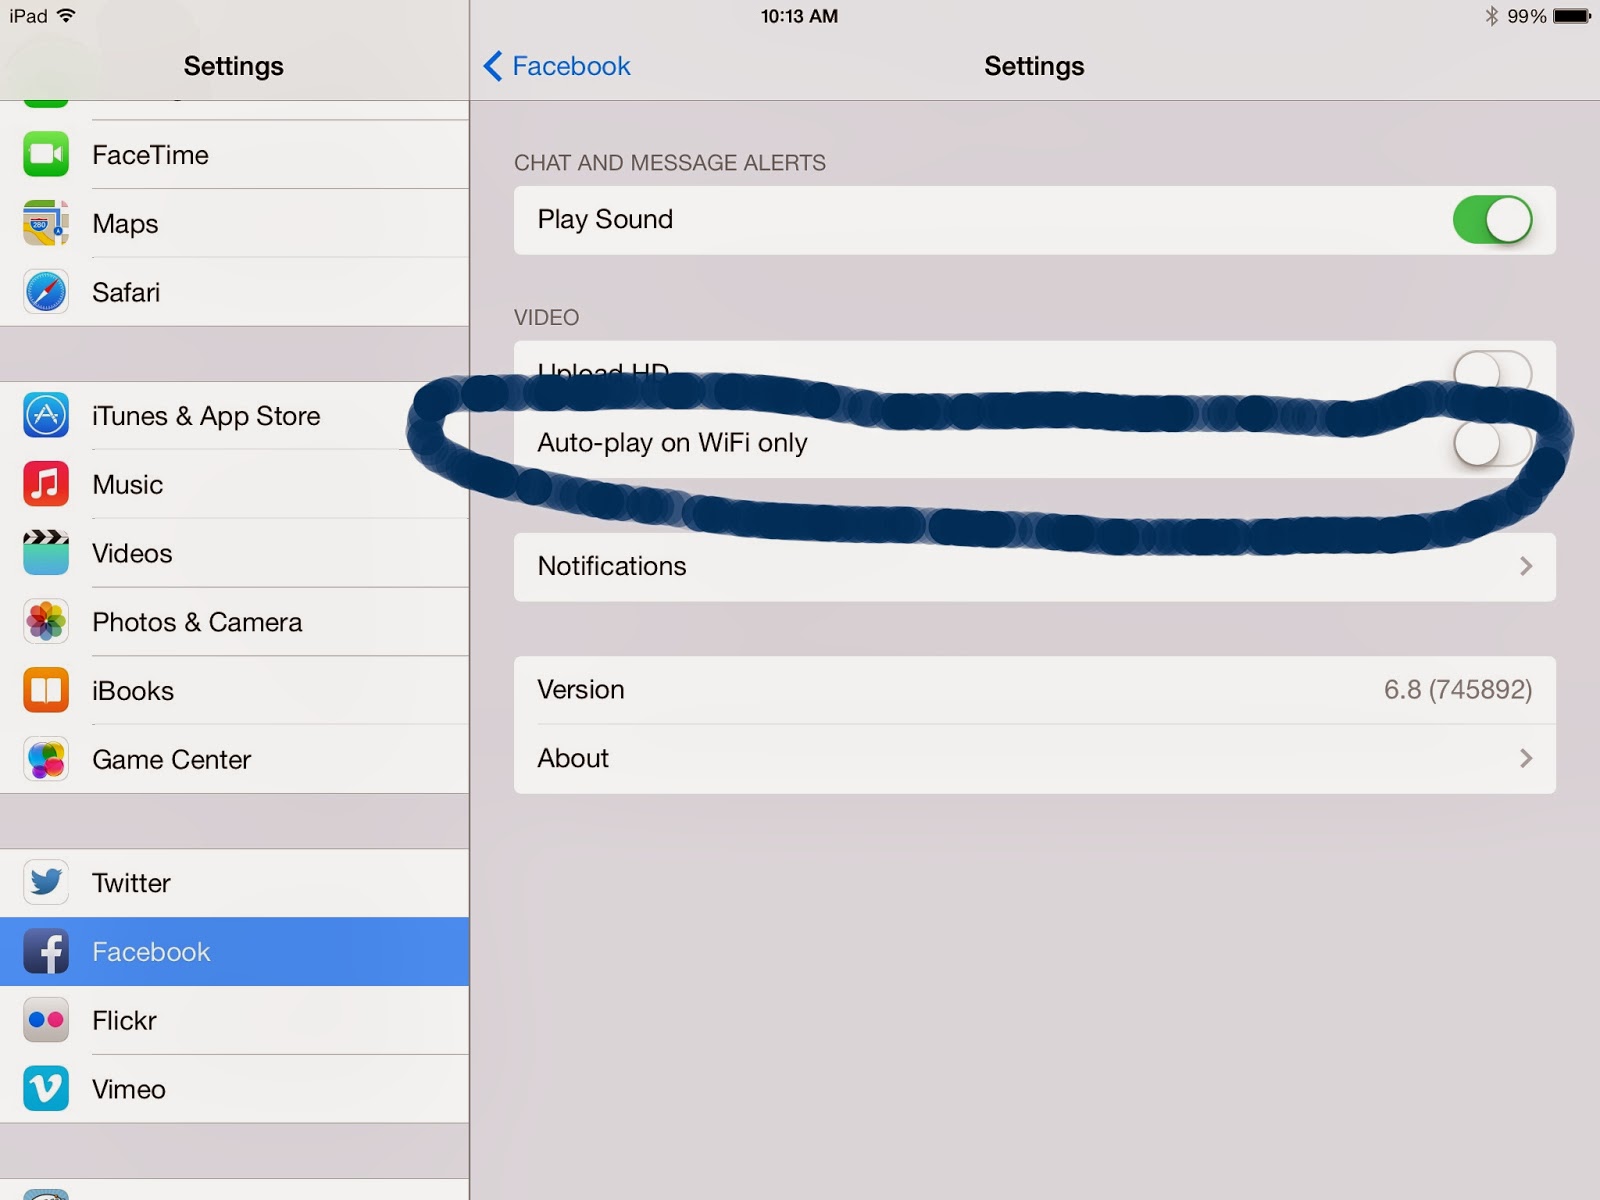Tap the About row label

pyautogui.click(x=573, y=758)
